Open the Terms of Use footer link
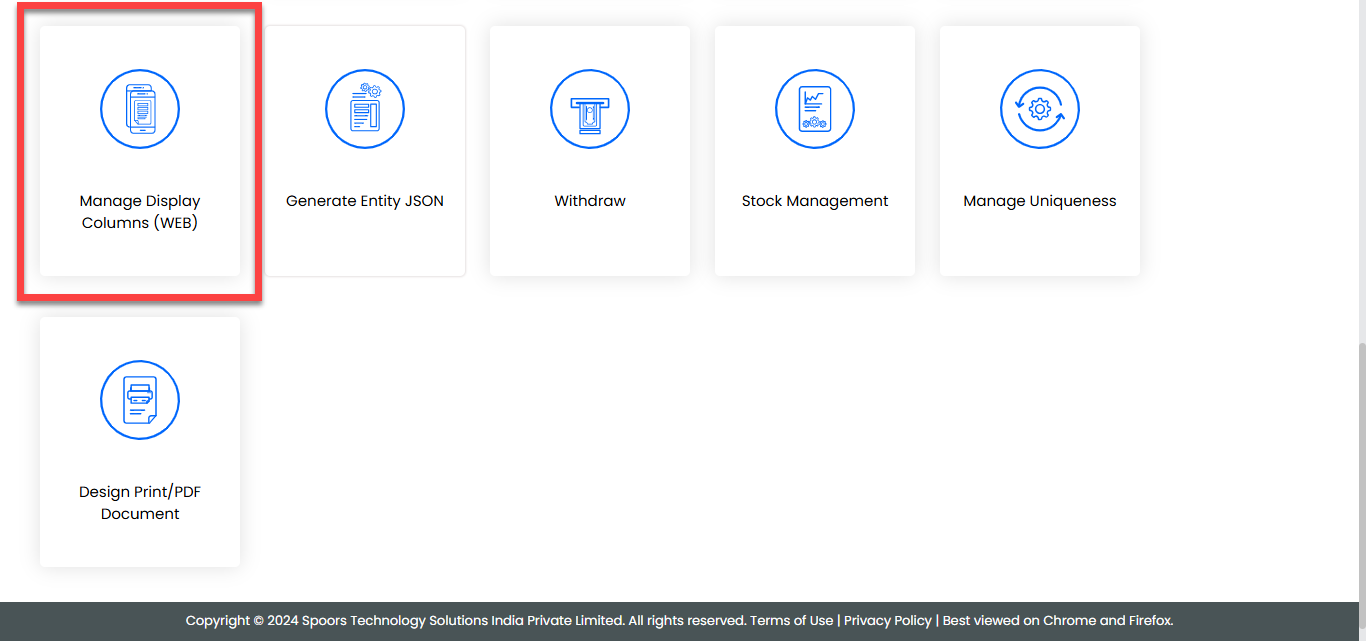This screenshot has height=641, width=1366. click(791, 621)
